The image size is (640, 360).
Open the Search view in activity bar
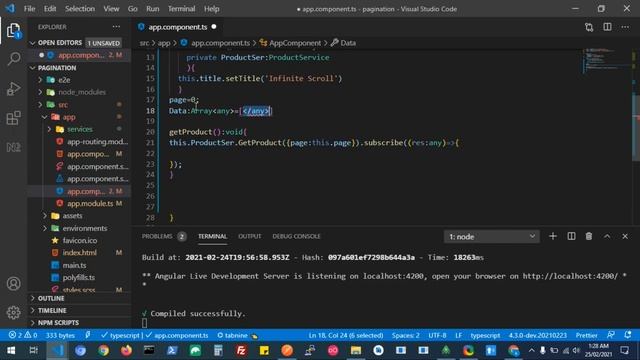click(x=13, y=59)
